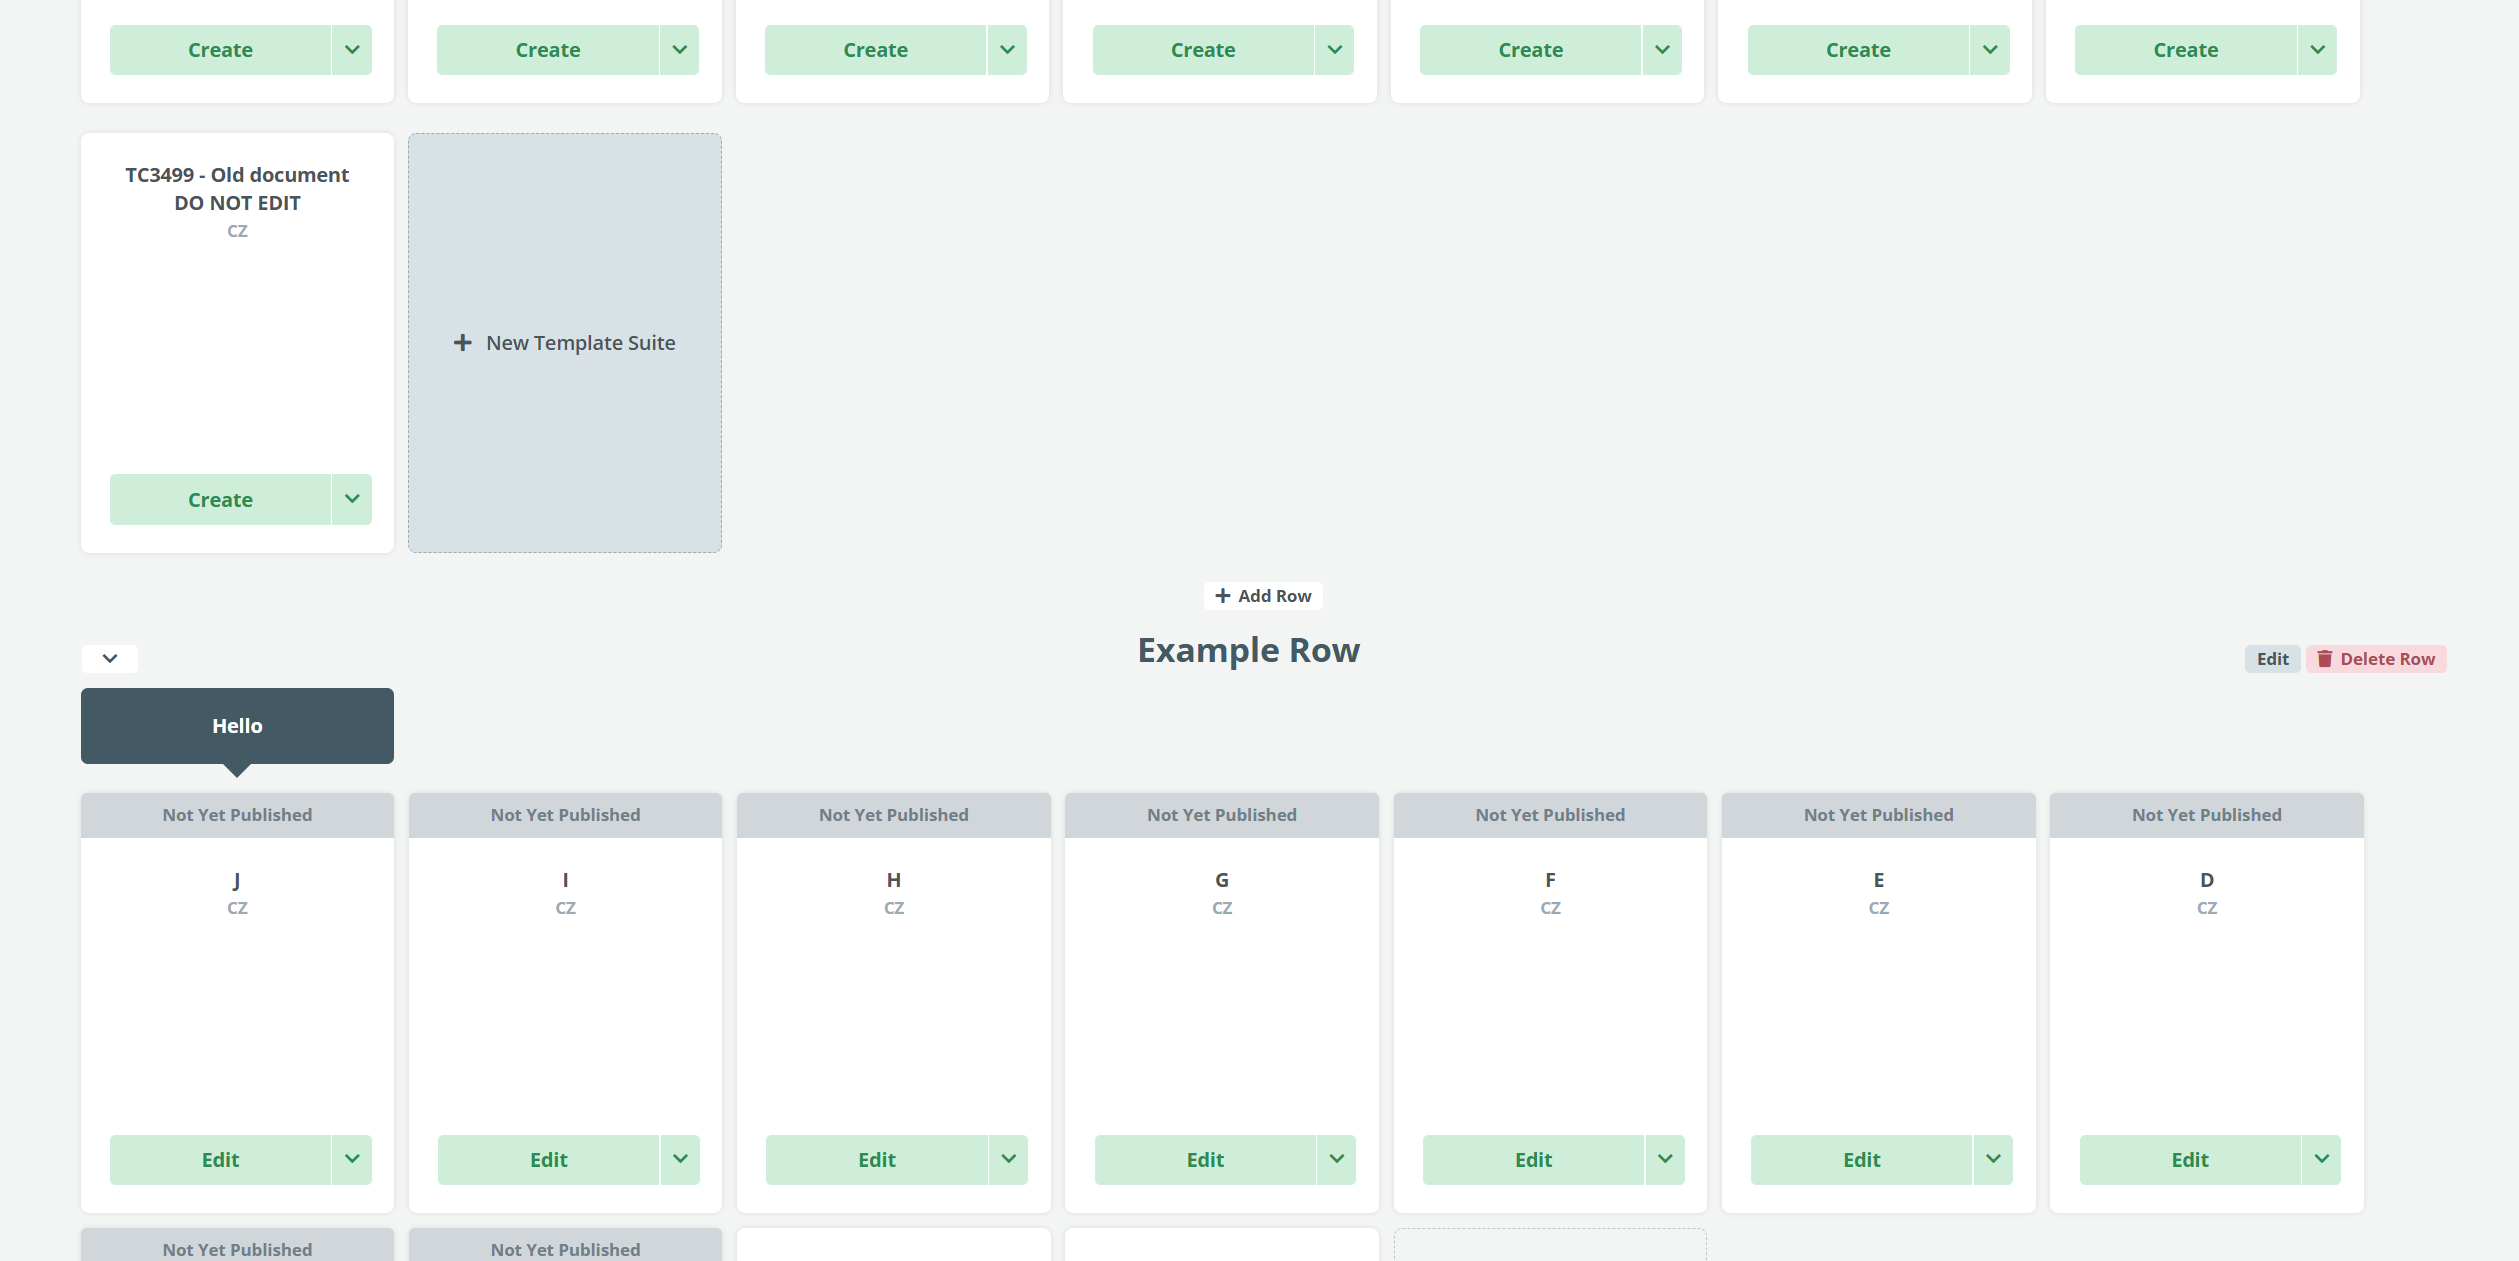This screenshot has width=2519, height=1261.
Task: Click plus icon for New Template Suite
Action: [462, 343]
